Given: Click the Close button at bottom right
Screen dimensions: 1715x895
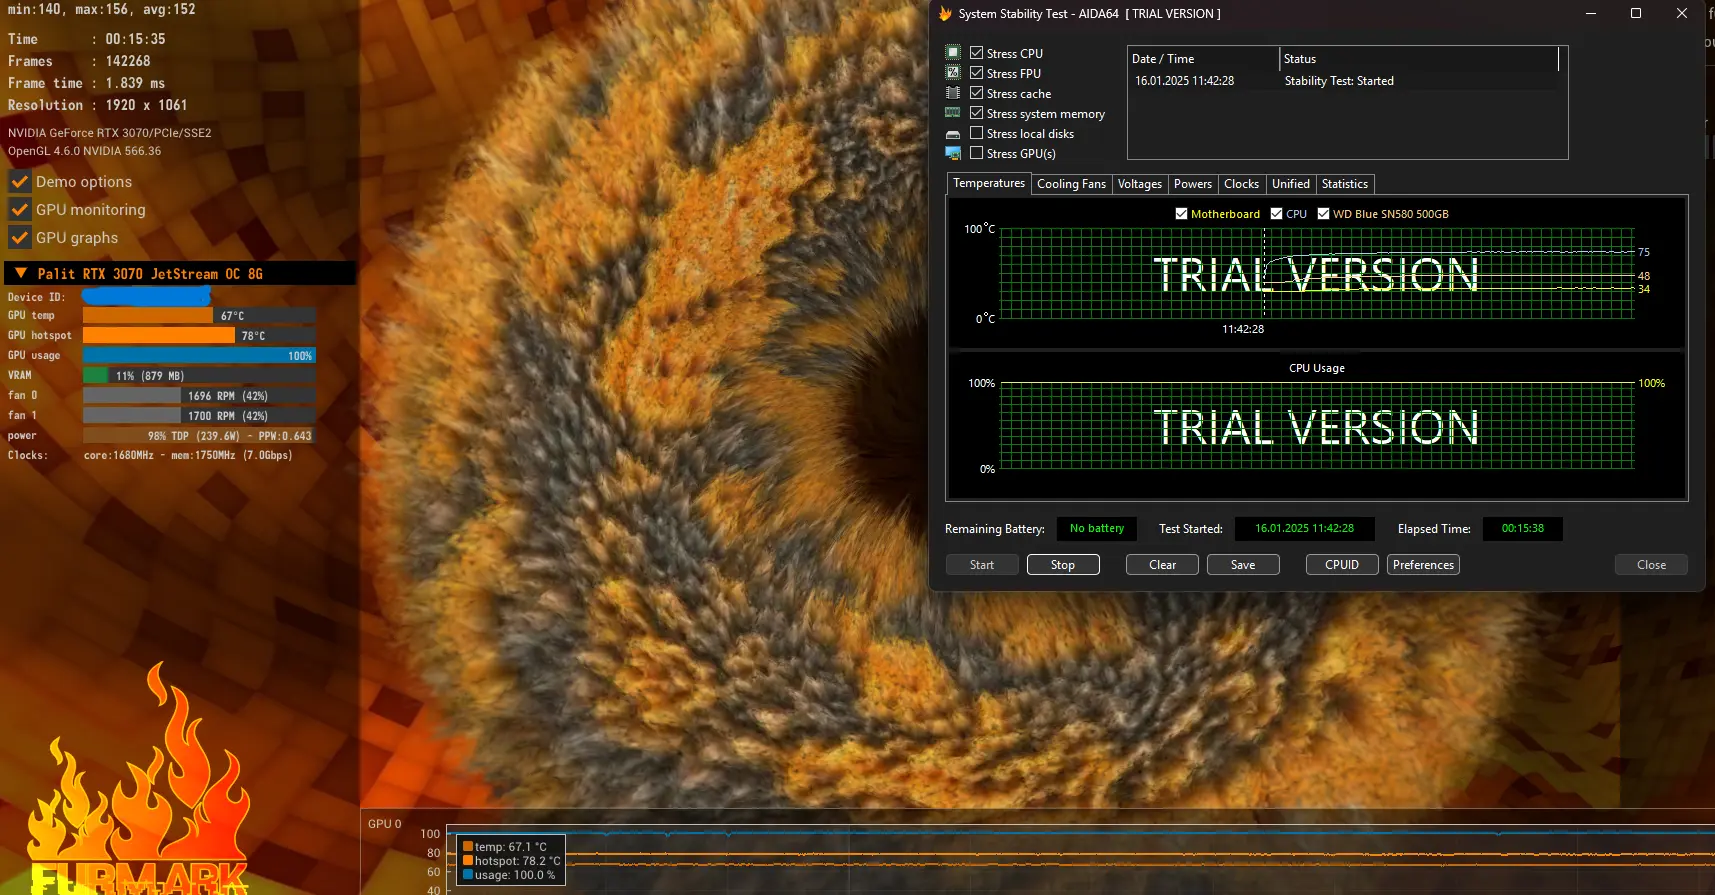Looking at the screenshot, I should click(x=1651, y=565).
